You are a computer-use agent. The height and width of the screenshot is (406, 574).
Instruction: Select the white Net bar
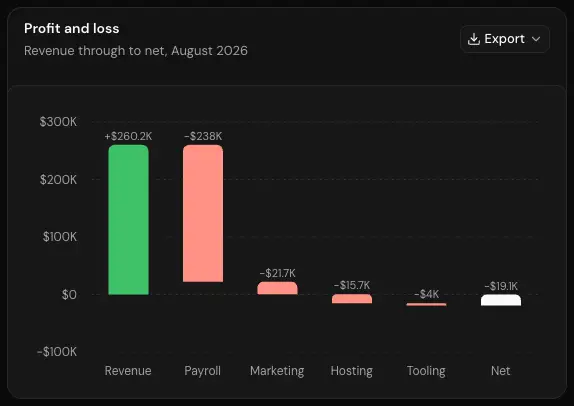(x=501, y=300)
